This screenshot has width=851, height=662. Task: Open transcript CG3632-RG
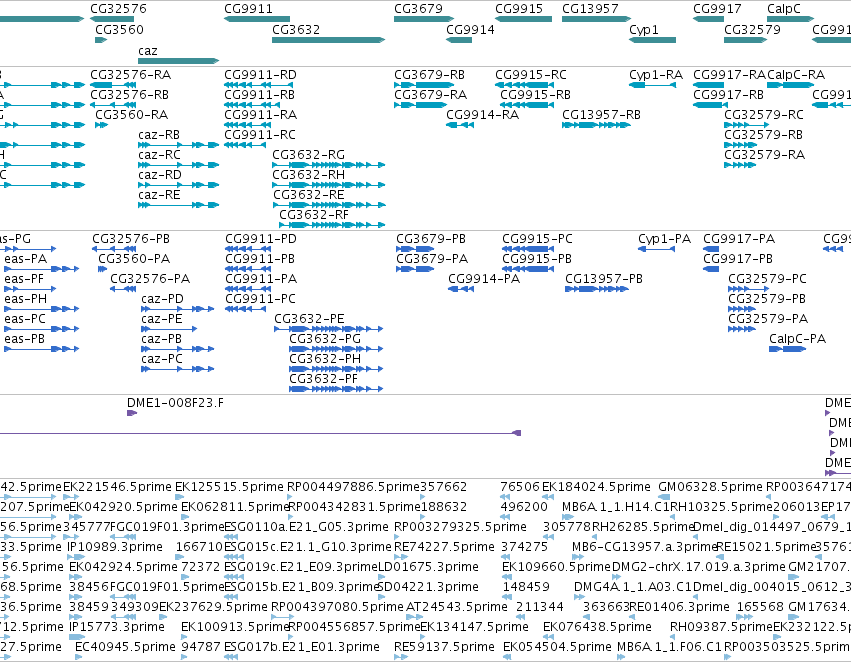point(308,155)
